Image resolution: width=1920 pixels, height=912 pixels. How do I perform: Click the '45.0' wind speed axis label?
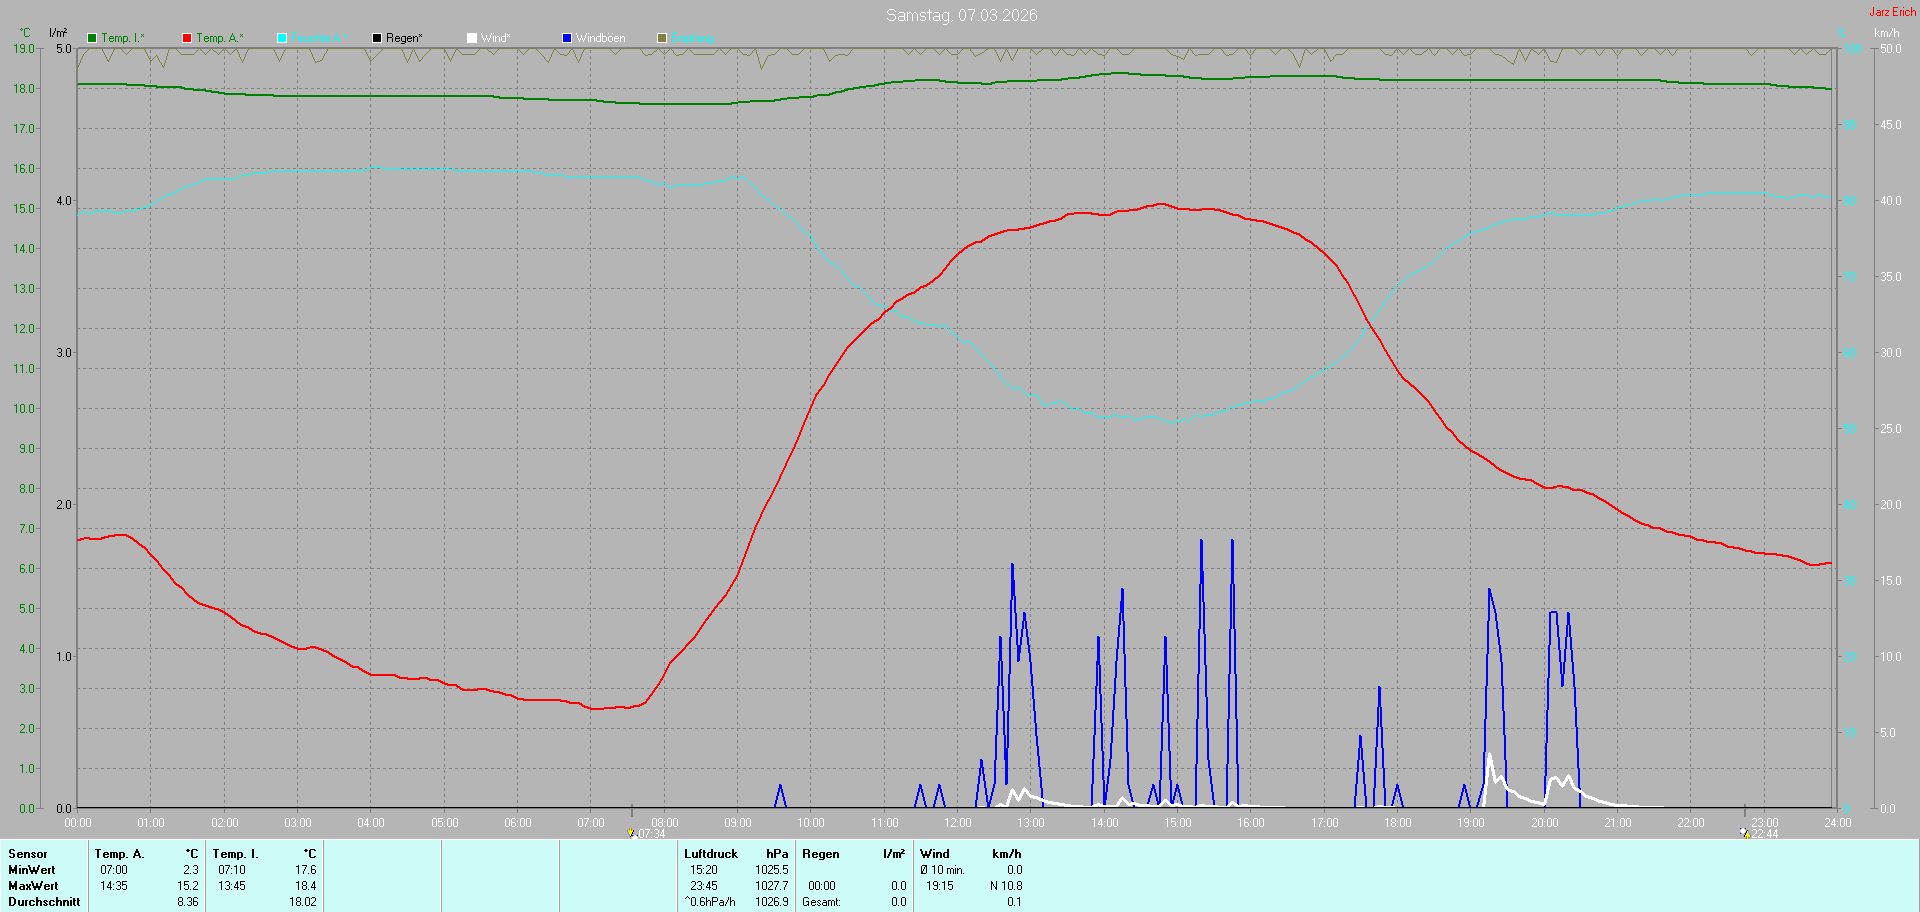(x=1891, y=125)
